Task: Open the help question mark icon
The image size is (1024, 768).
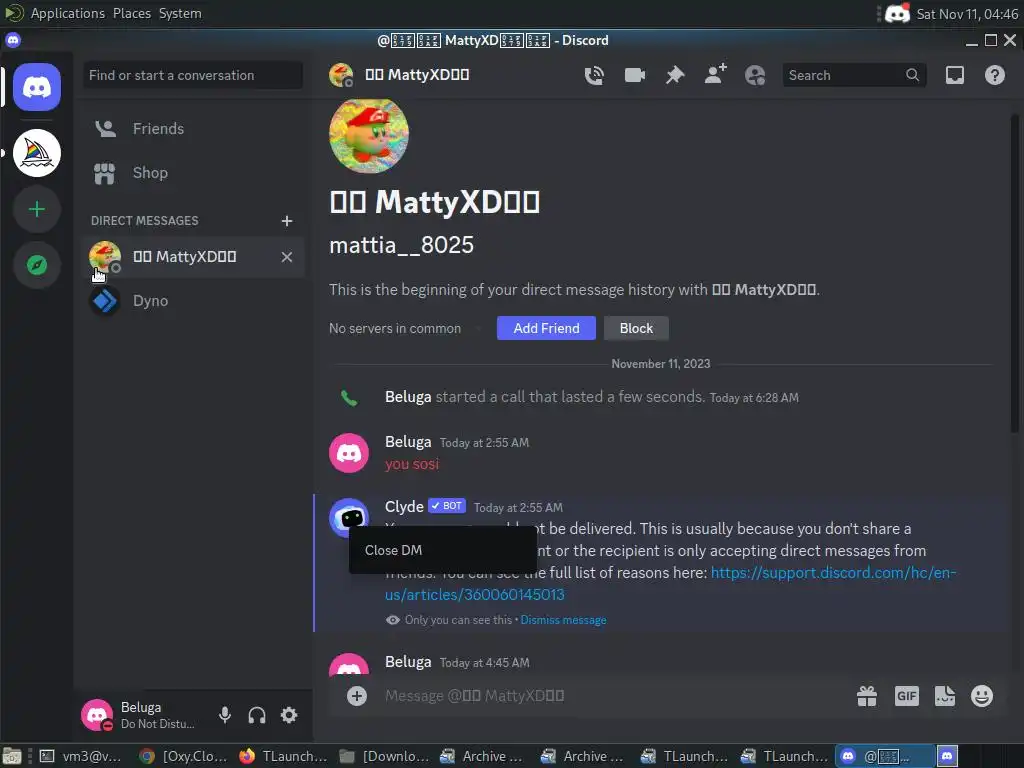Action: click(995, 75)
